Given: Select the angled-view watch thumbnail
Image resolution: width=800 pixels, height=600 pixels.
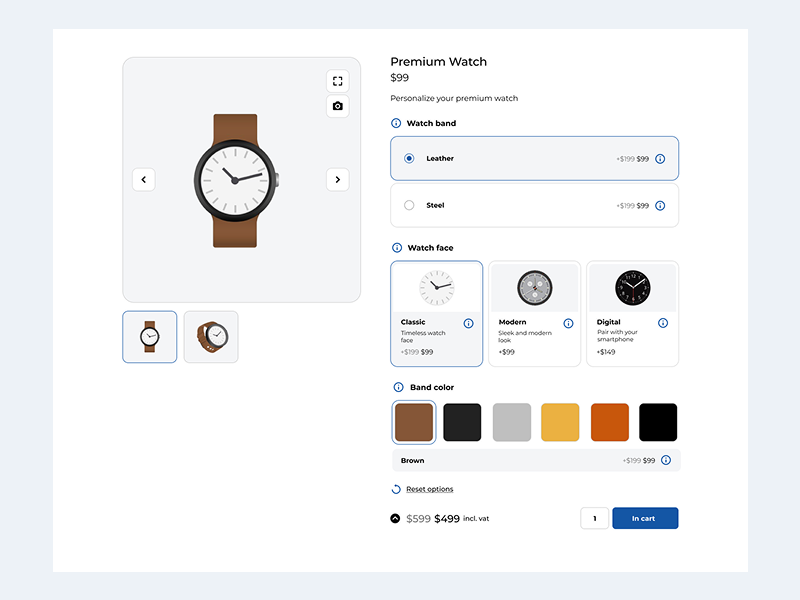Looking at the screenshot, I should pyautogui.click(x=211, y=337).
